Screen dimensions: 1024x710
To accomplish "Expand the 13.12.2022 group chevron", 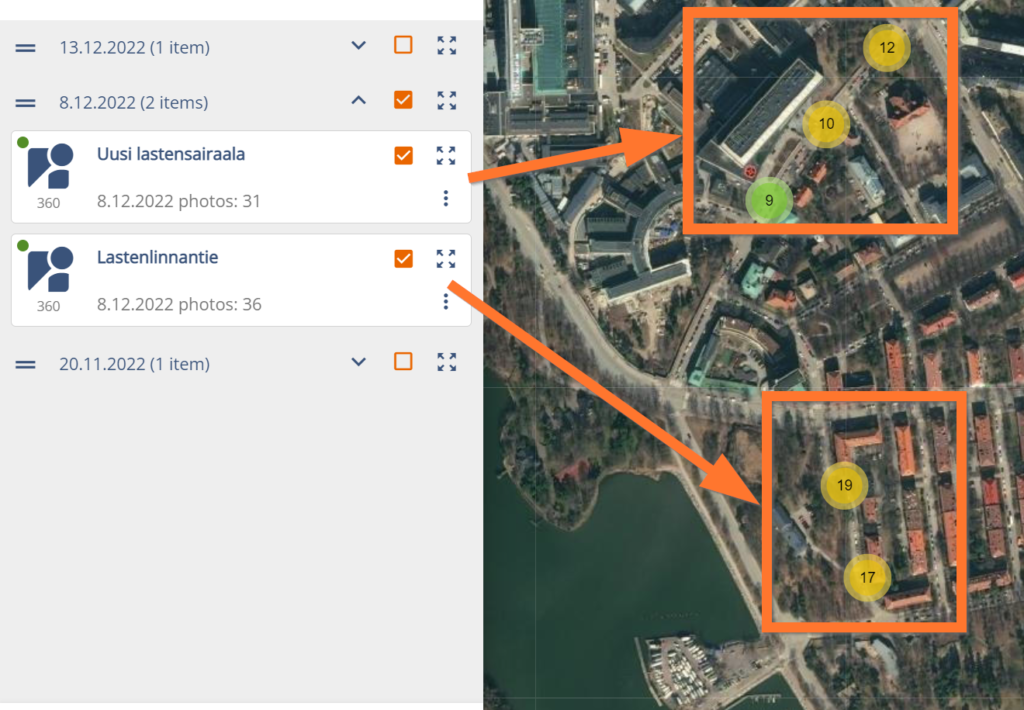I will (x=359, y=46).
